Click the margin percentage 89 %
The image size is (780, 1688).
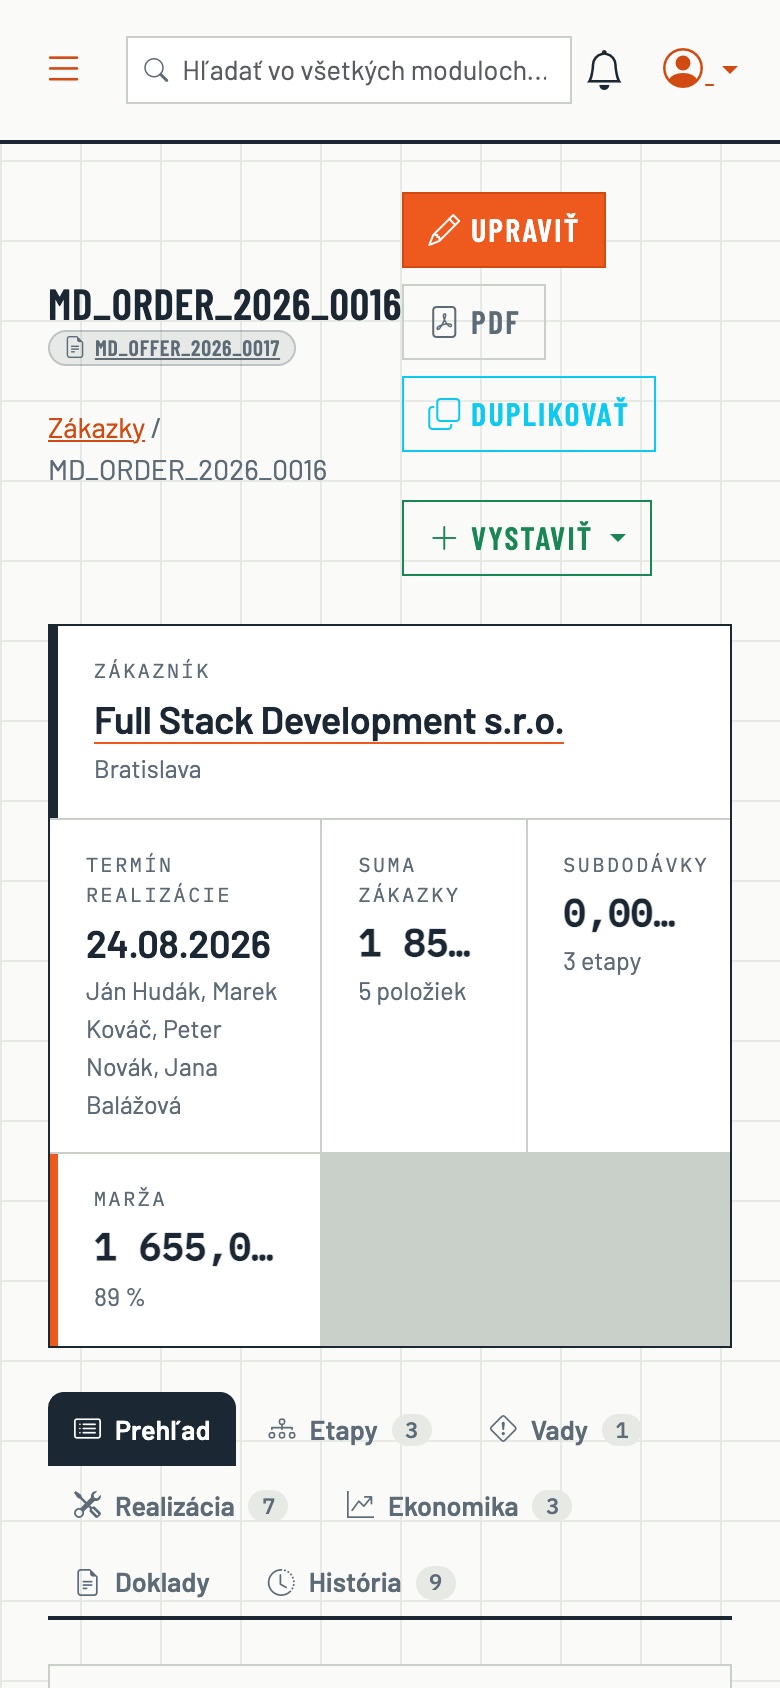(x=119, y=1298)
